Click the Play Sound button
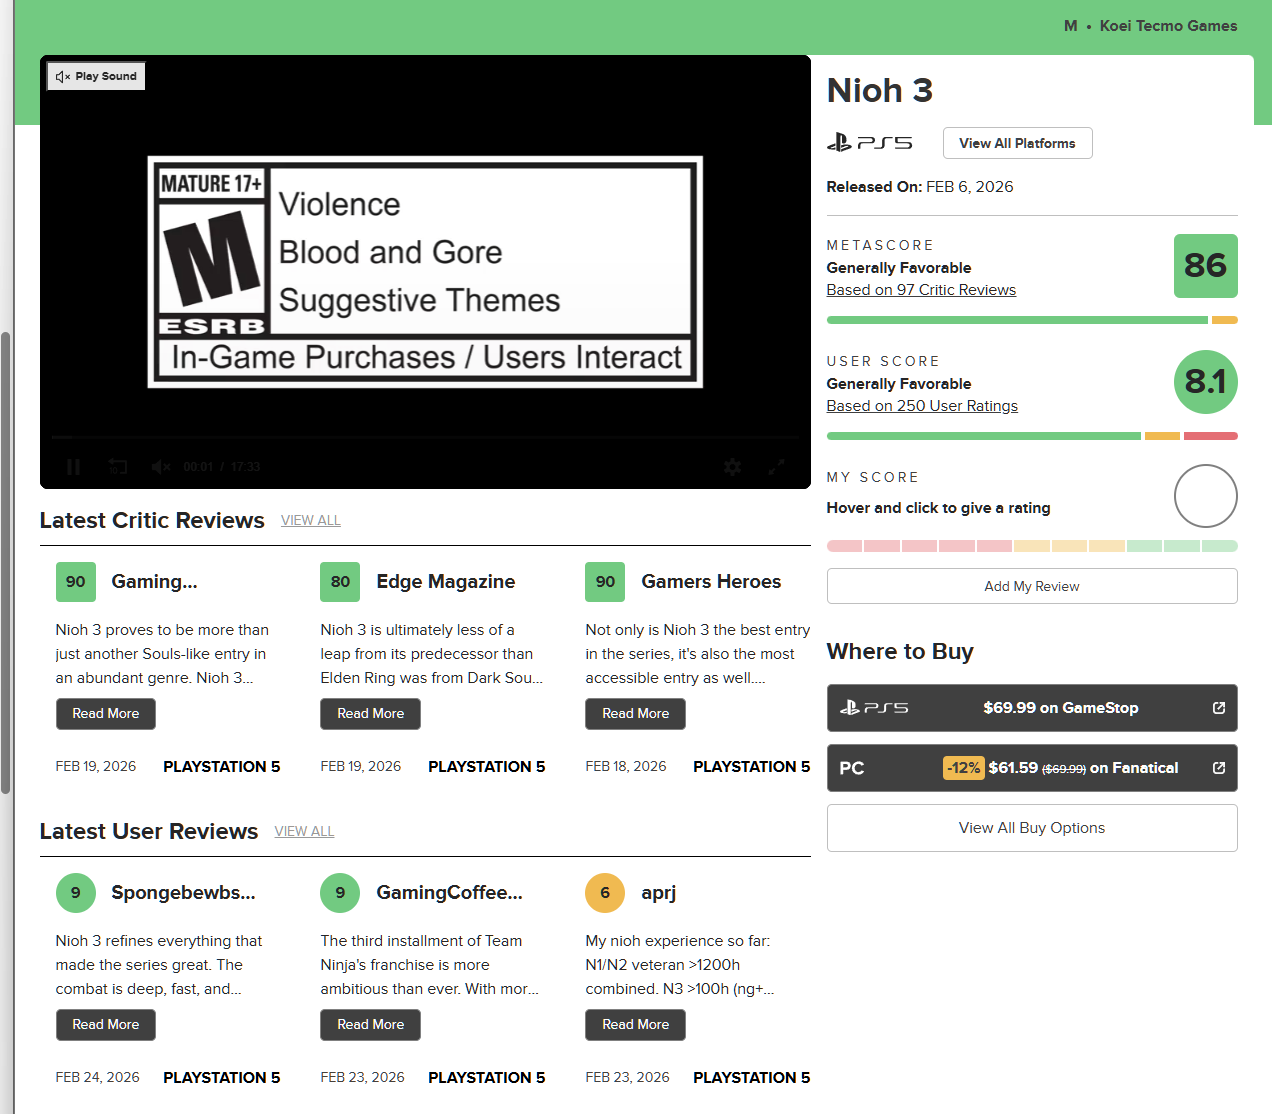Image resolution: width=1272 pixels, height=1114 pixels. point(96,76)
